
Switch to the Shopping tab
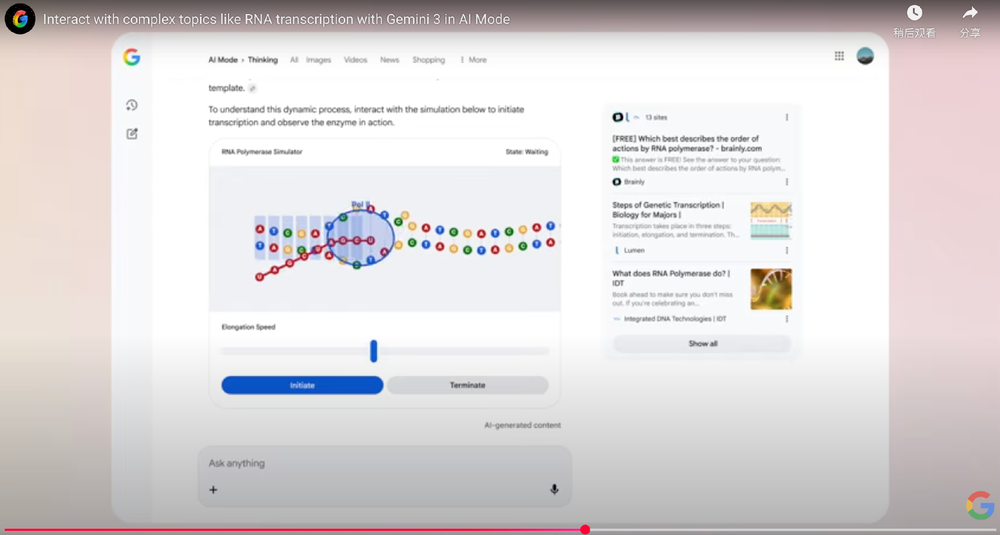(428, 60)
